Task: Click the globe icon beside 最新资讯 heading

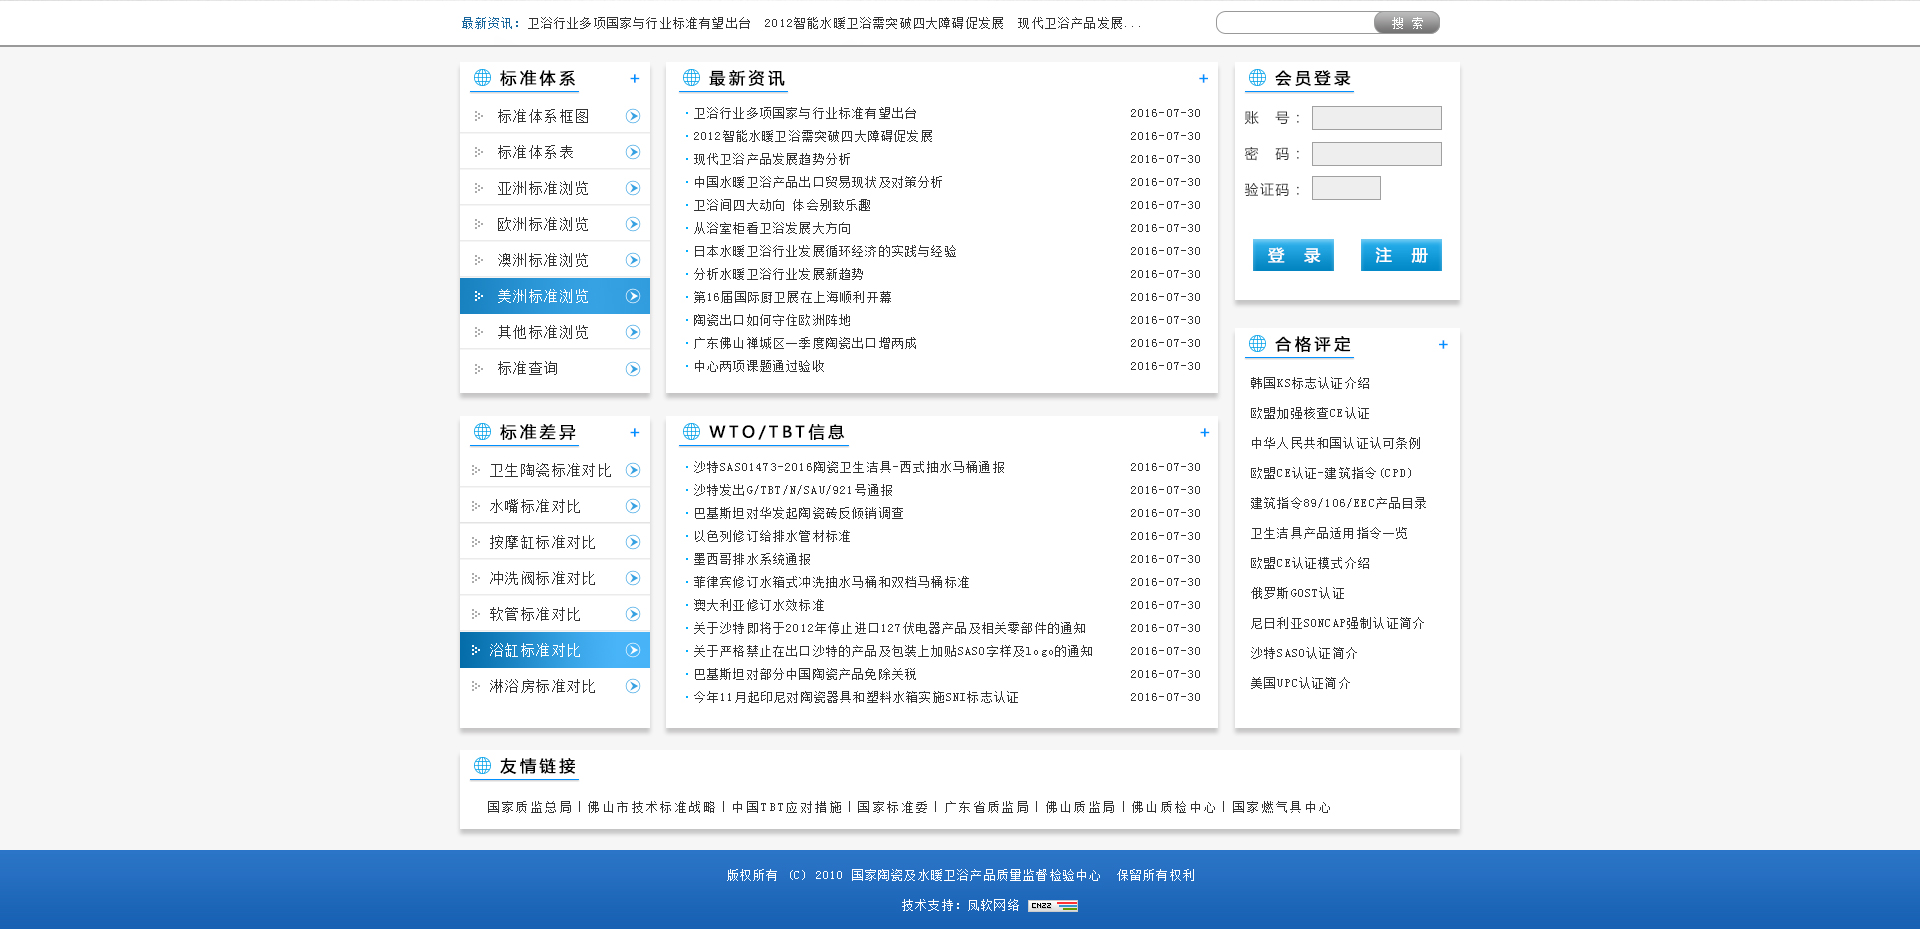Action: (x=691, y=78)
